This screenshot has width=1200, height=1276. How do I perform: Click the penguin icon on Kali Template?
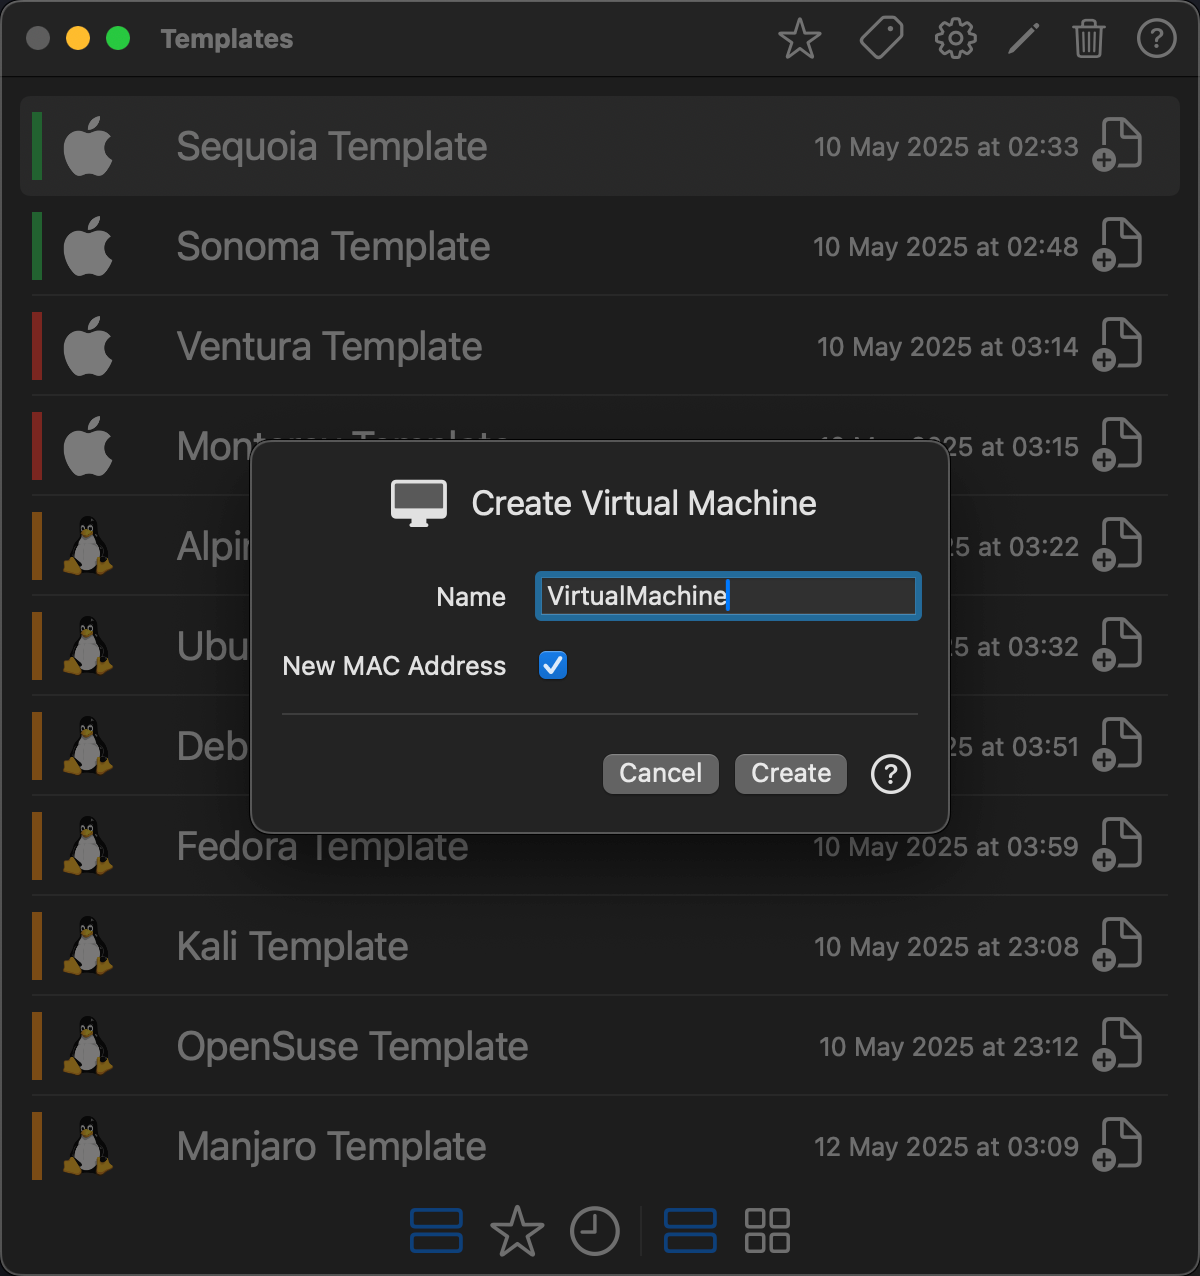pos(88,945)
